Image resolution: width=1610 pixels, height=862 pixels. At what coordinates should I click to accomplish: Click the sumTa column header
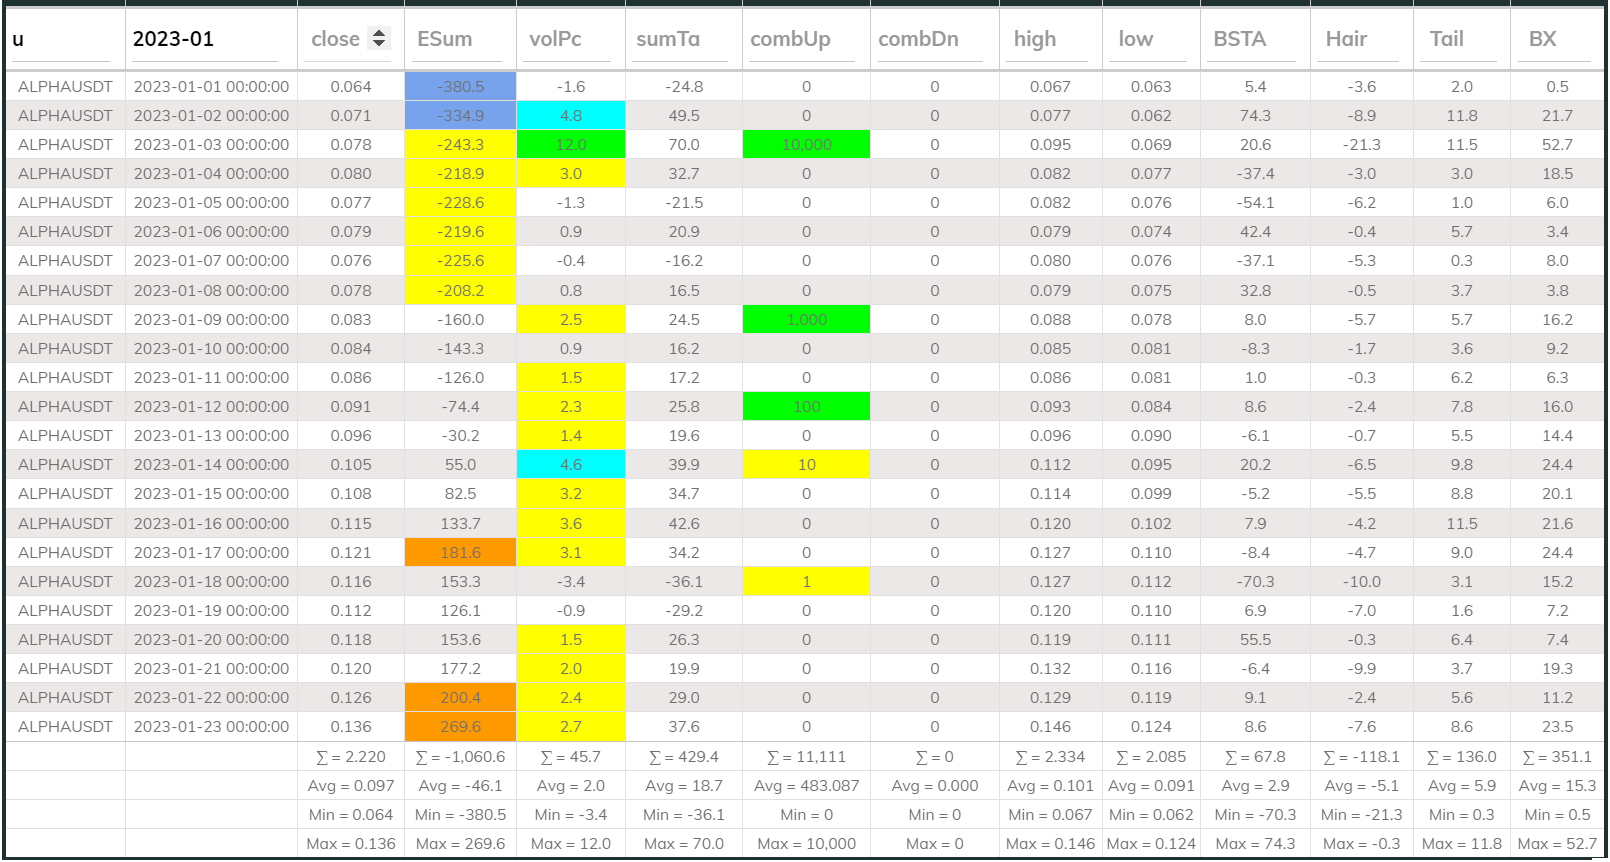668,39
